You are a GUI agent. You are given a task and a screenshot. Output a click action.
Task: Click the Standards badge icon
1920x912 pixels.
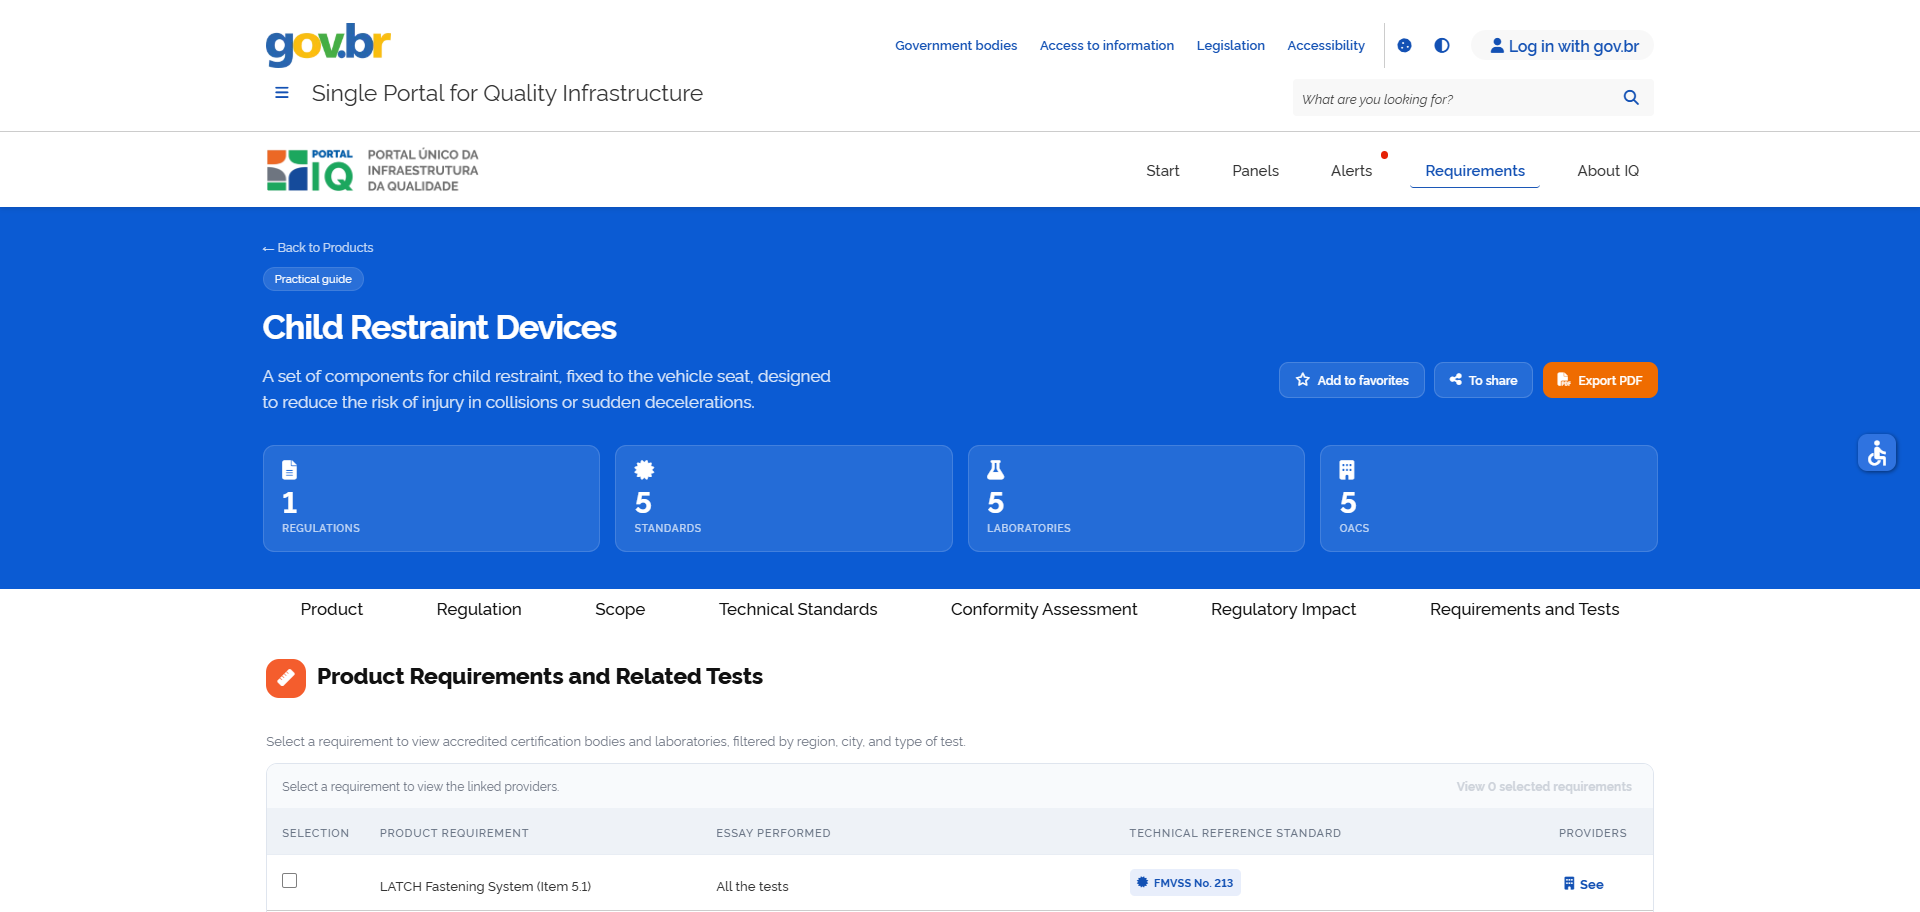tap(644, 470)
